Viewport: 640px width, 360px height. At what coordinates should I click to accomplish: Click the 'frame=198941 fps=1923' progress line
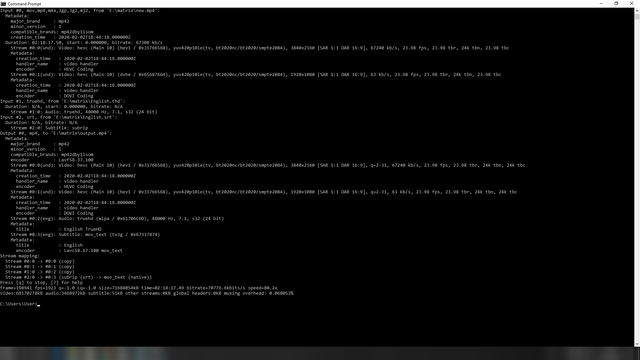pyautogui.click(x=139, y=288)
